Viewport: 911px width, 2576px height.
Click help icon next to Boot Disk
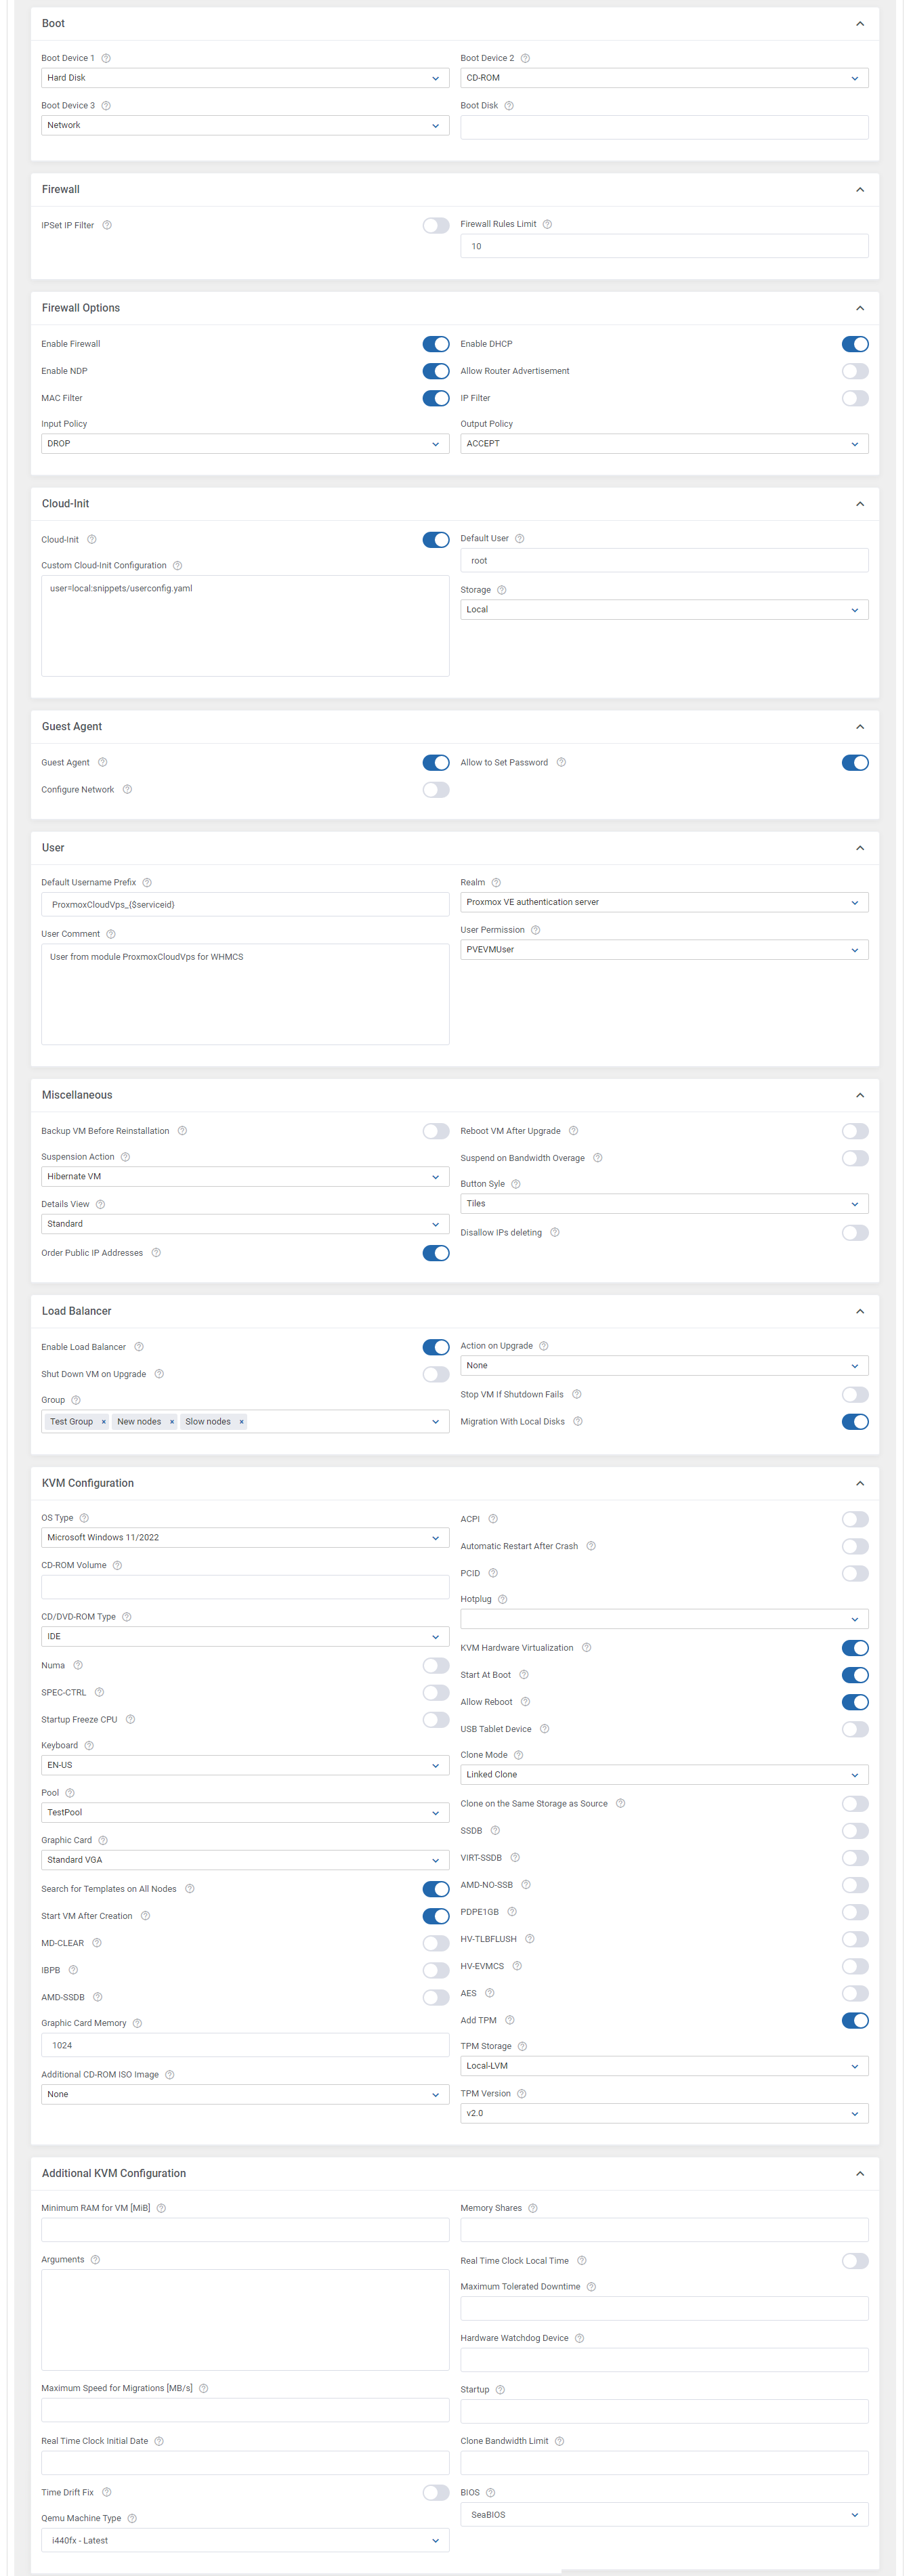tap(509, 106)
